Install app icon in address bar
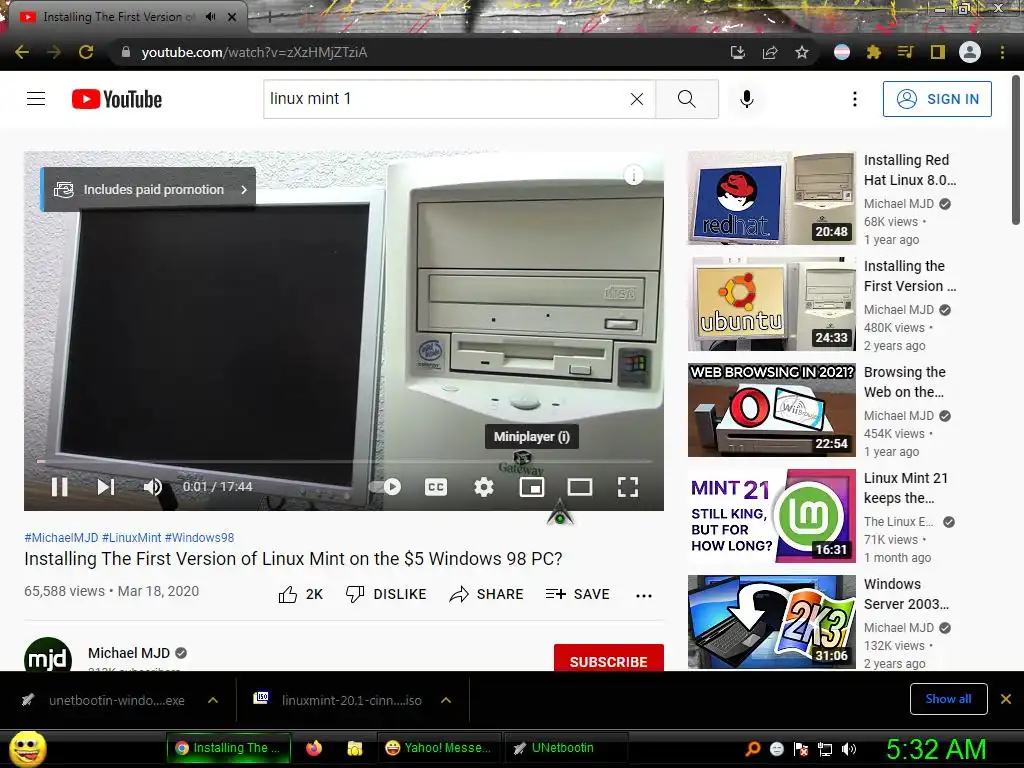 pyautogui.click(x=737, y=52)
